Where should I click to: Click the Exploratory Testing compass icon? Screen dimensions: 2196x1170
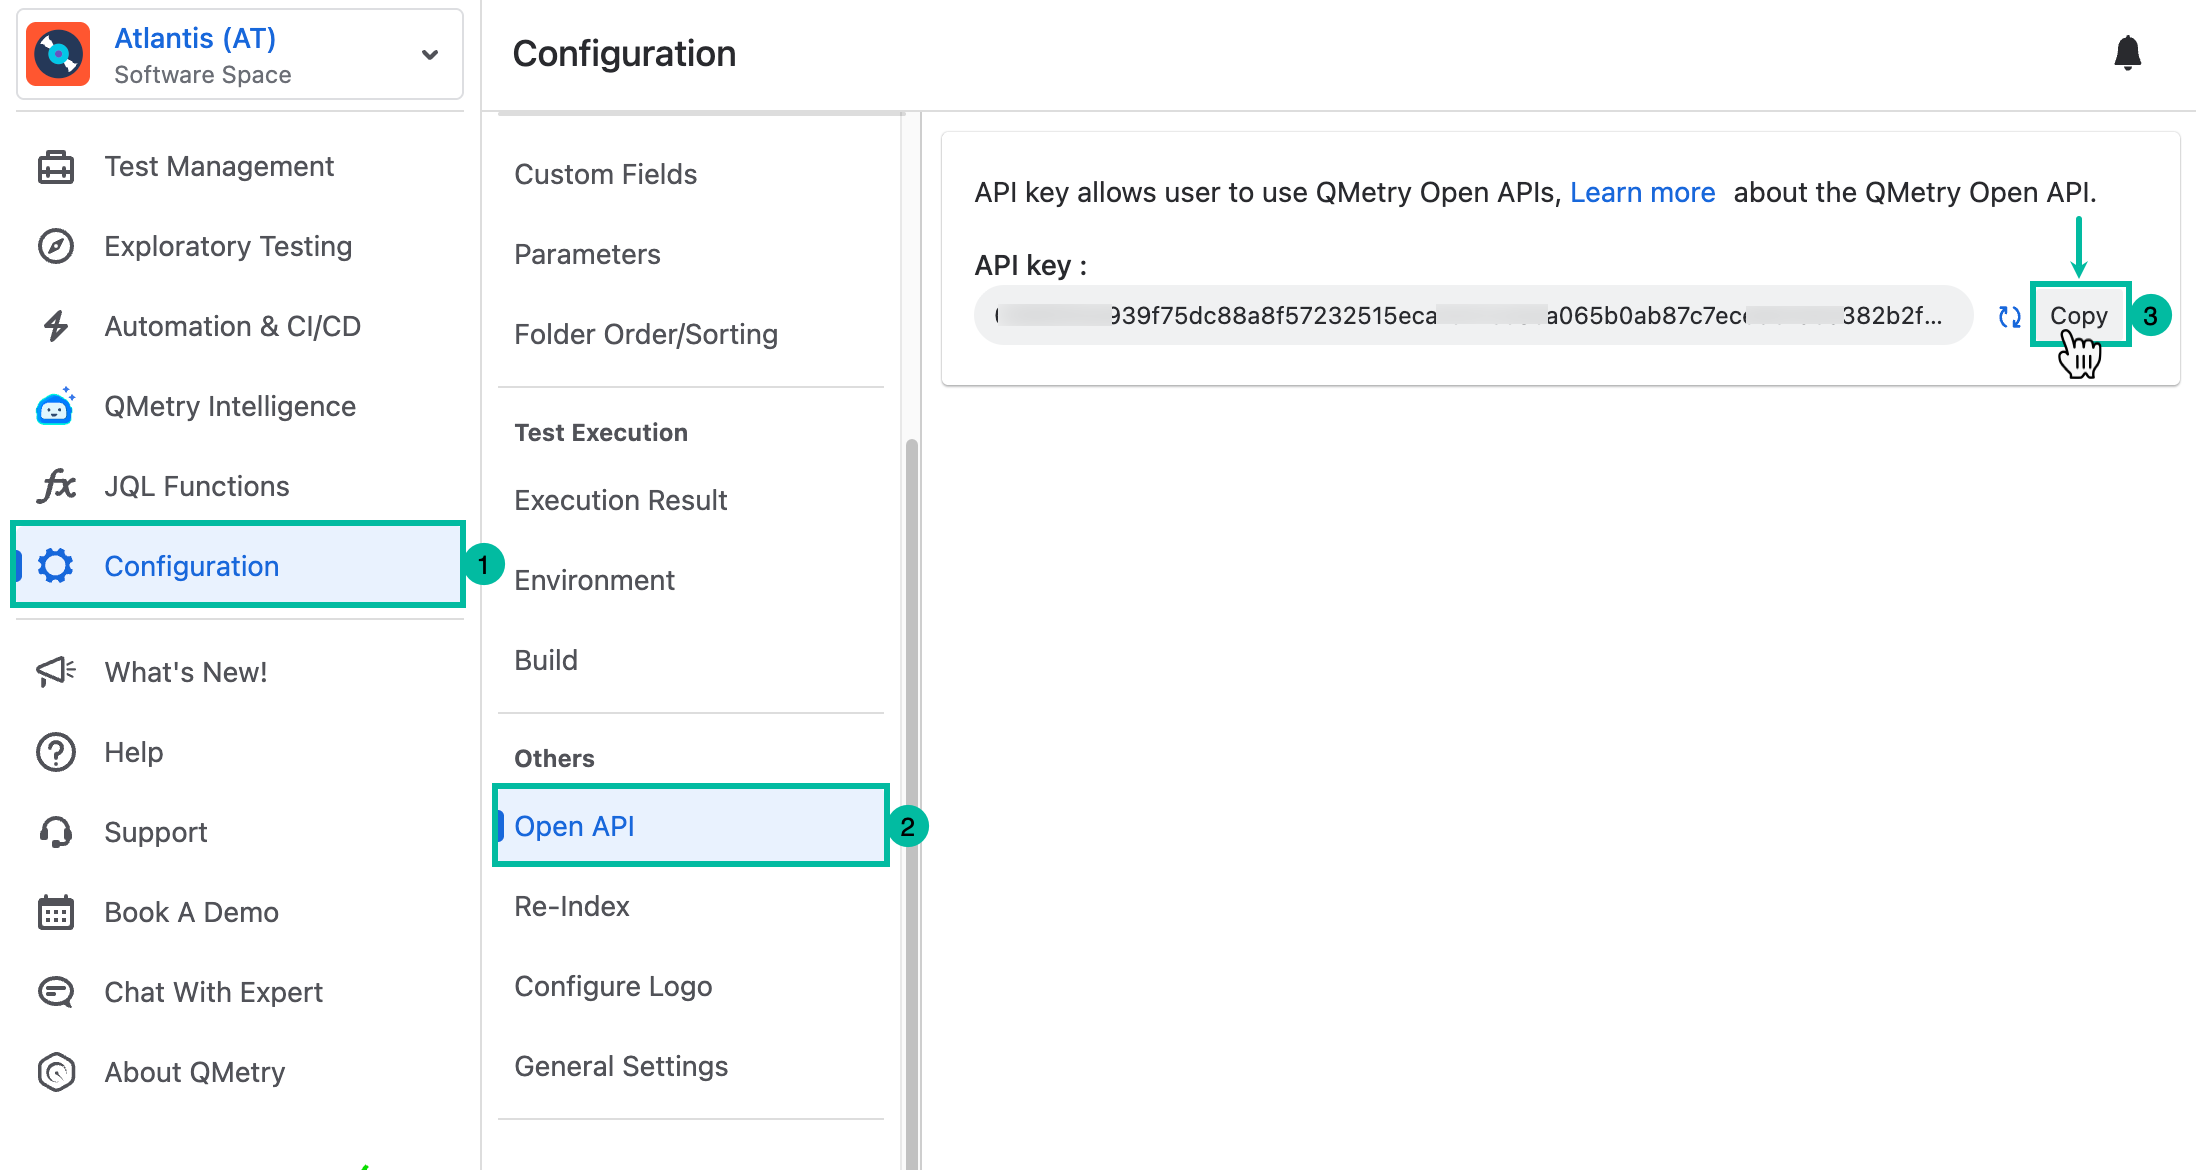(56, 247)
